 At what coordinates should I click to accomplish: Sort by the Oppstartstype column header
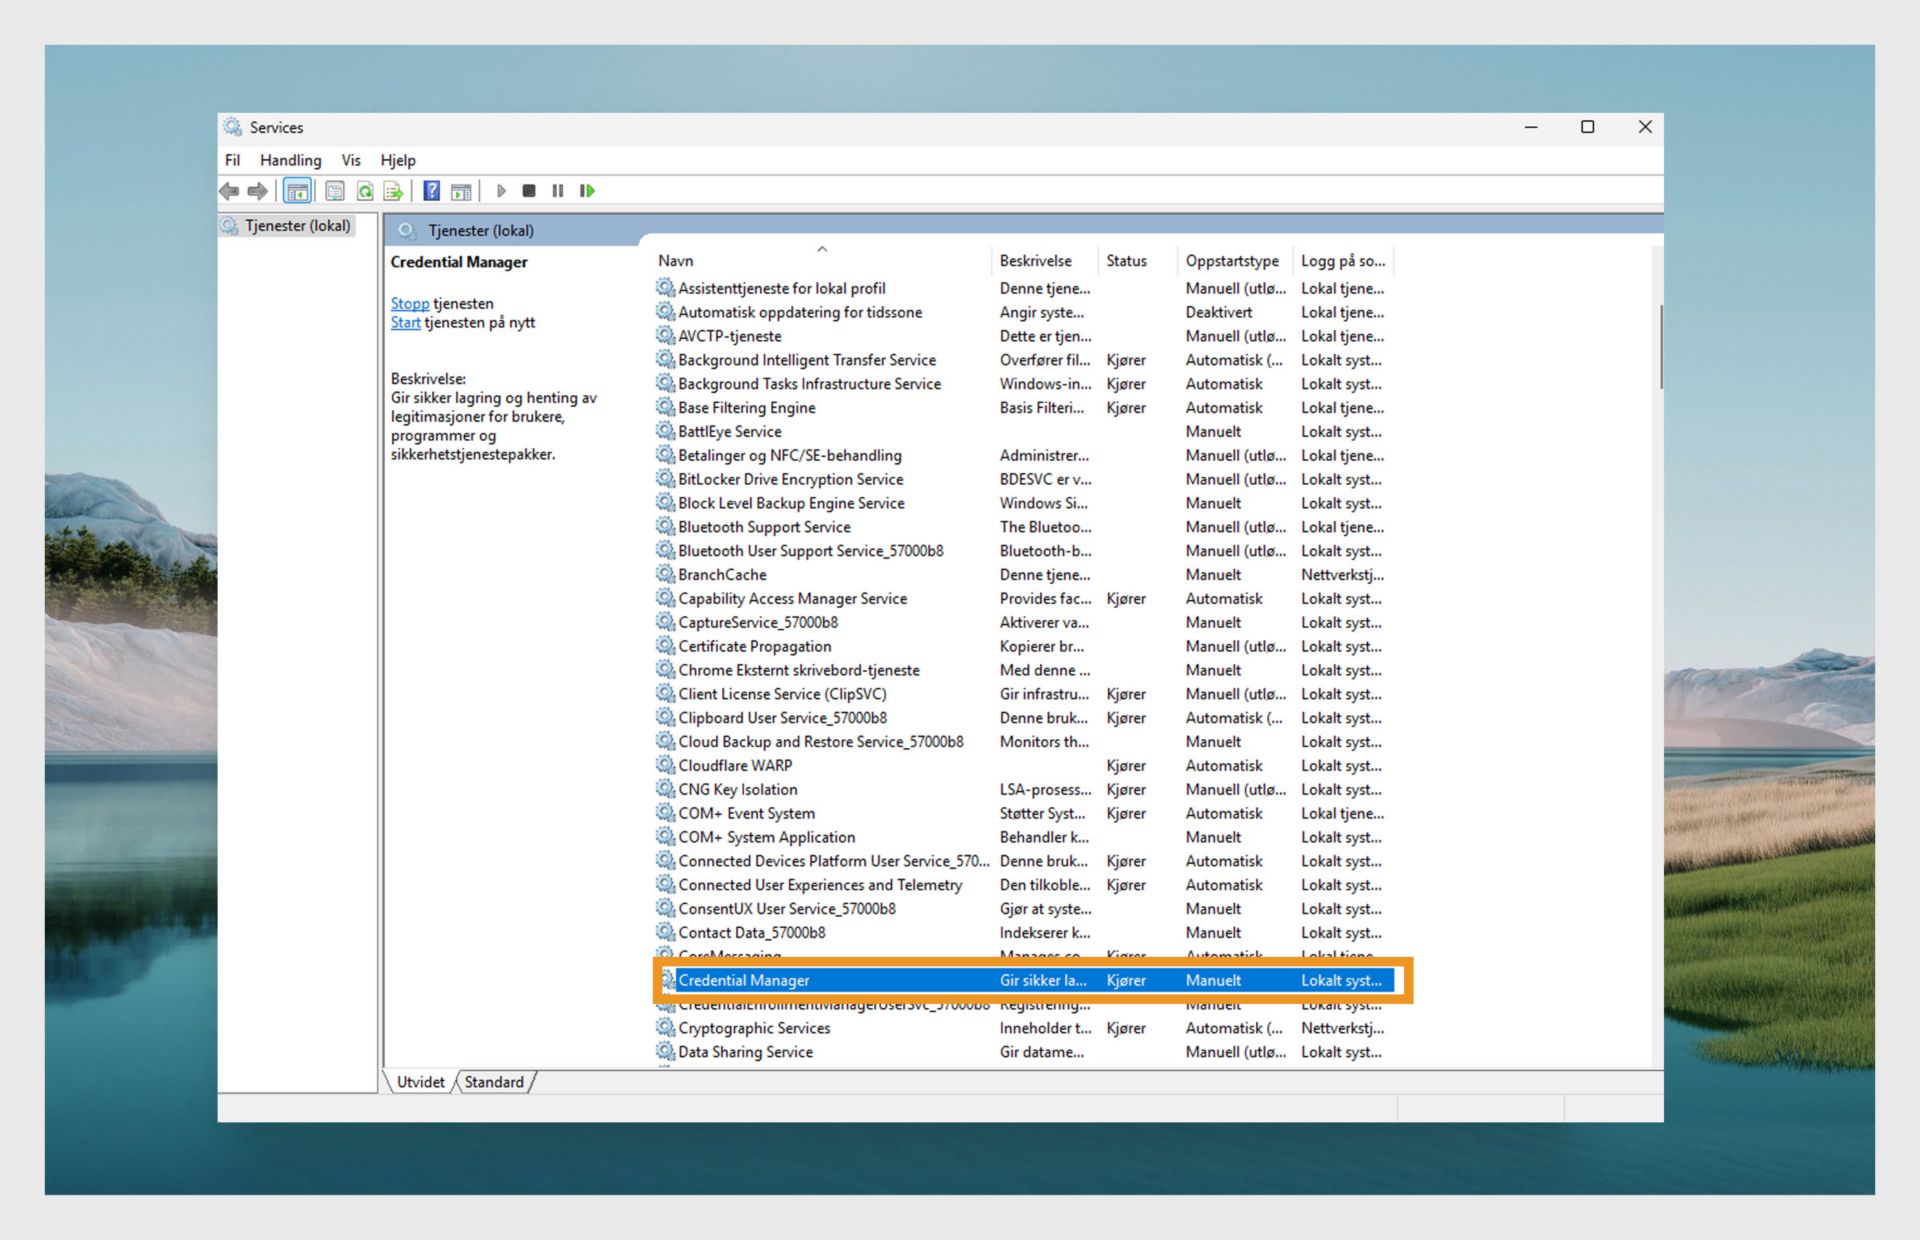click(1231, 261)
